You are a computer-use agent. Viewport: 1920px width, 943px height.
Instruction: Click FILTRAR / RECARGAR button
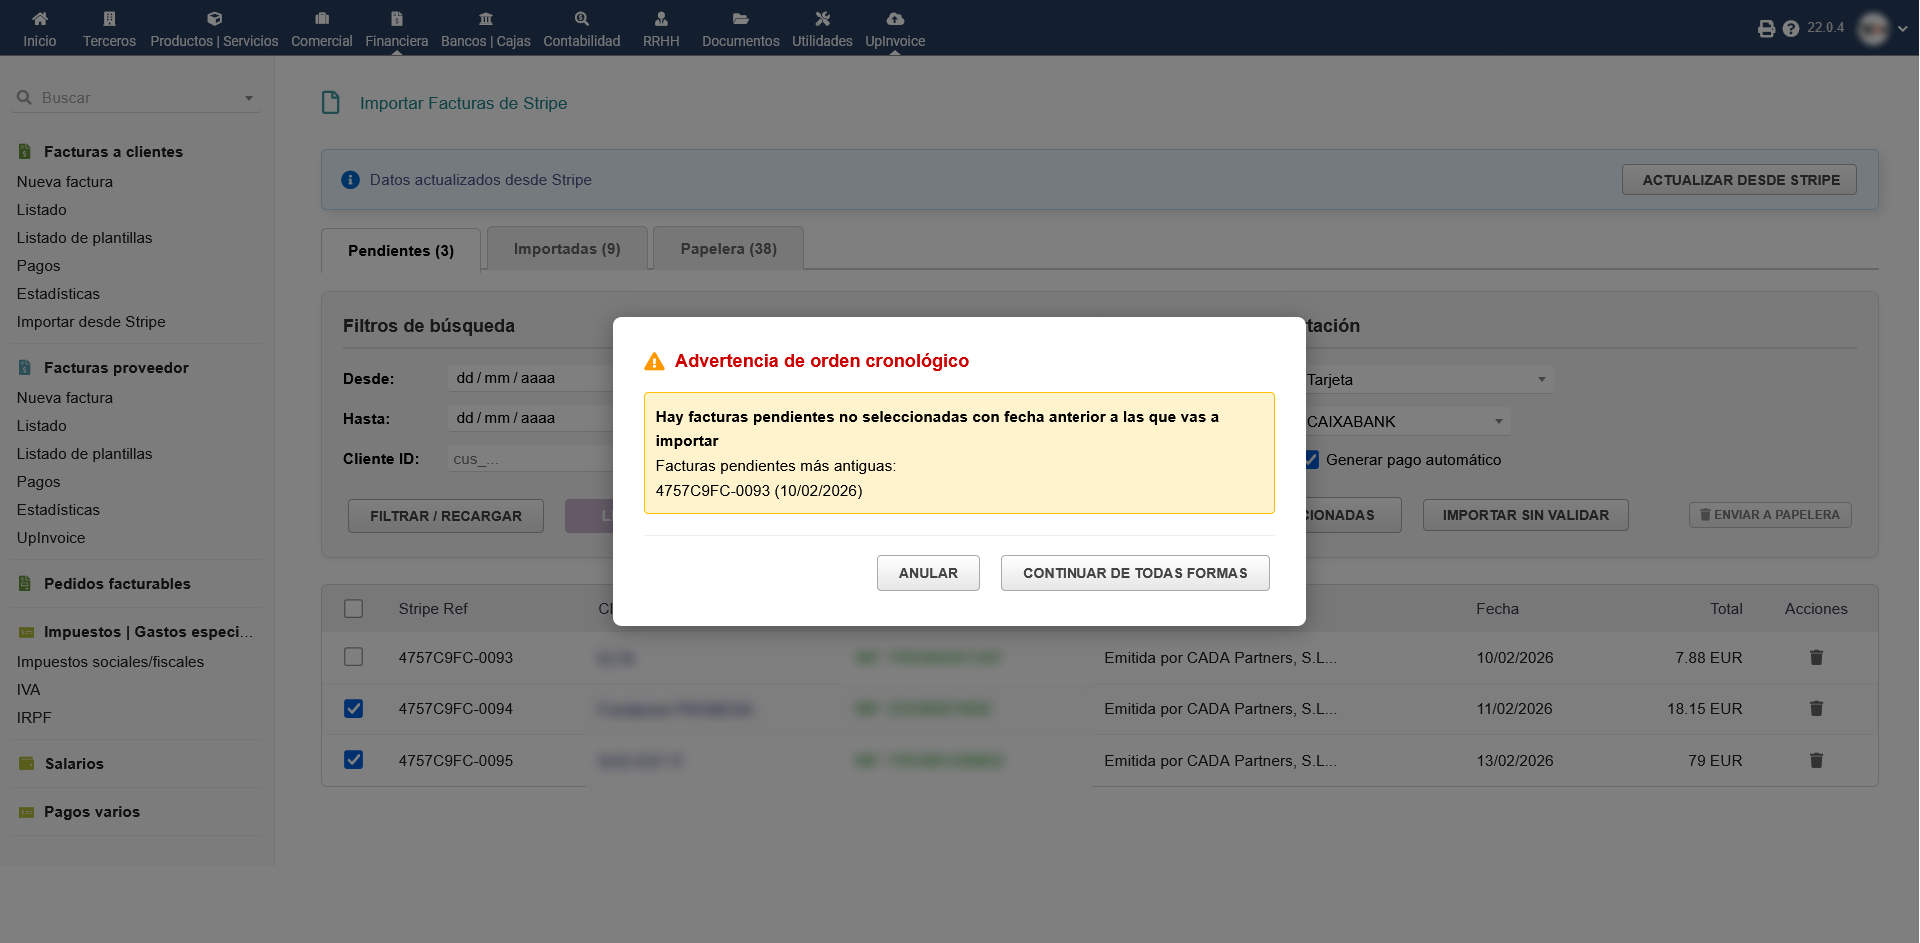tap(446, 516)
